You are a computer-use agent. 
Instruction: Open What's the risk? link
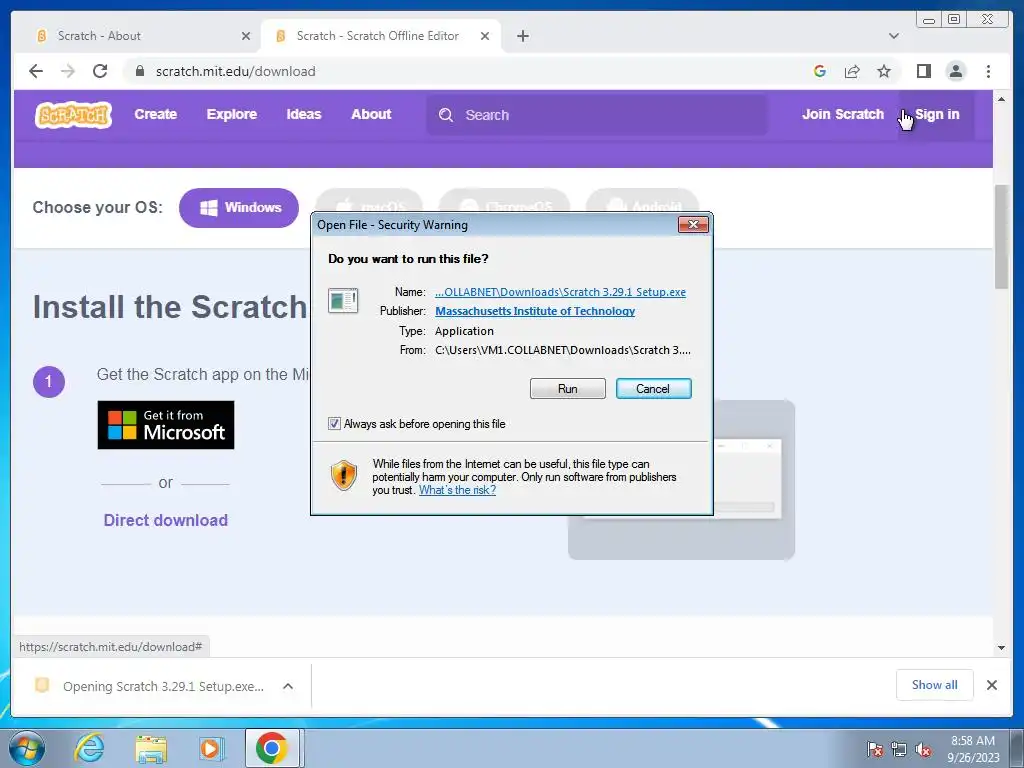point(457,490)
